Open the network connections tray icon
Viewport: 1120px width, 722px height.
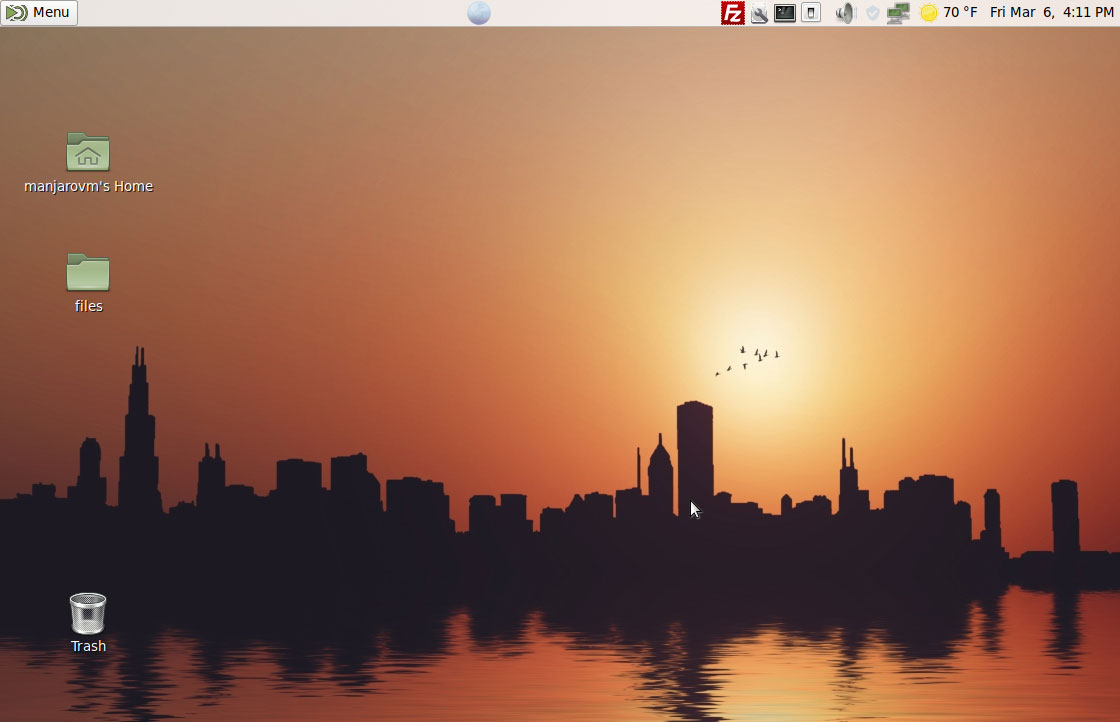click(x=898, y=13)
